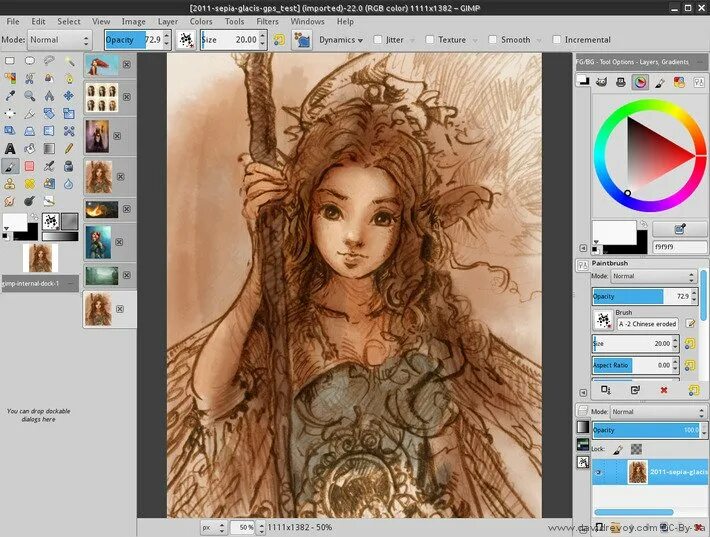Open the Mode dropdown in top toolbar
Viewport: 710px width, 537px height.
tap(60, 40)
